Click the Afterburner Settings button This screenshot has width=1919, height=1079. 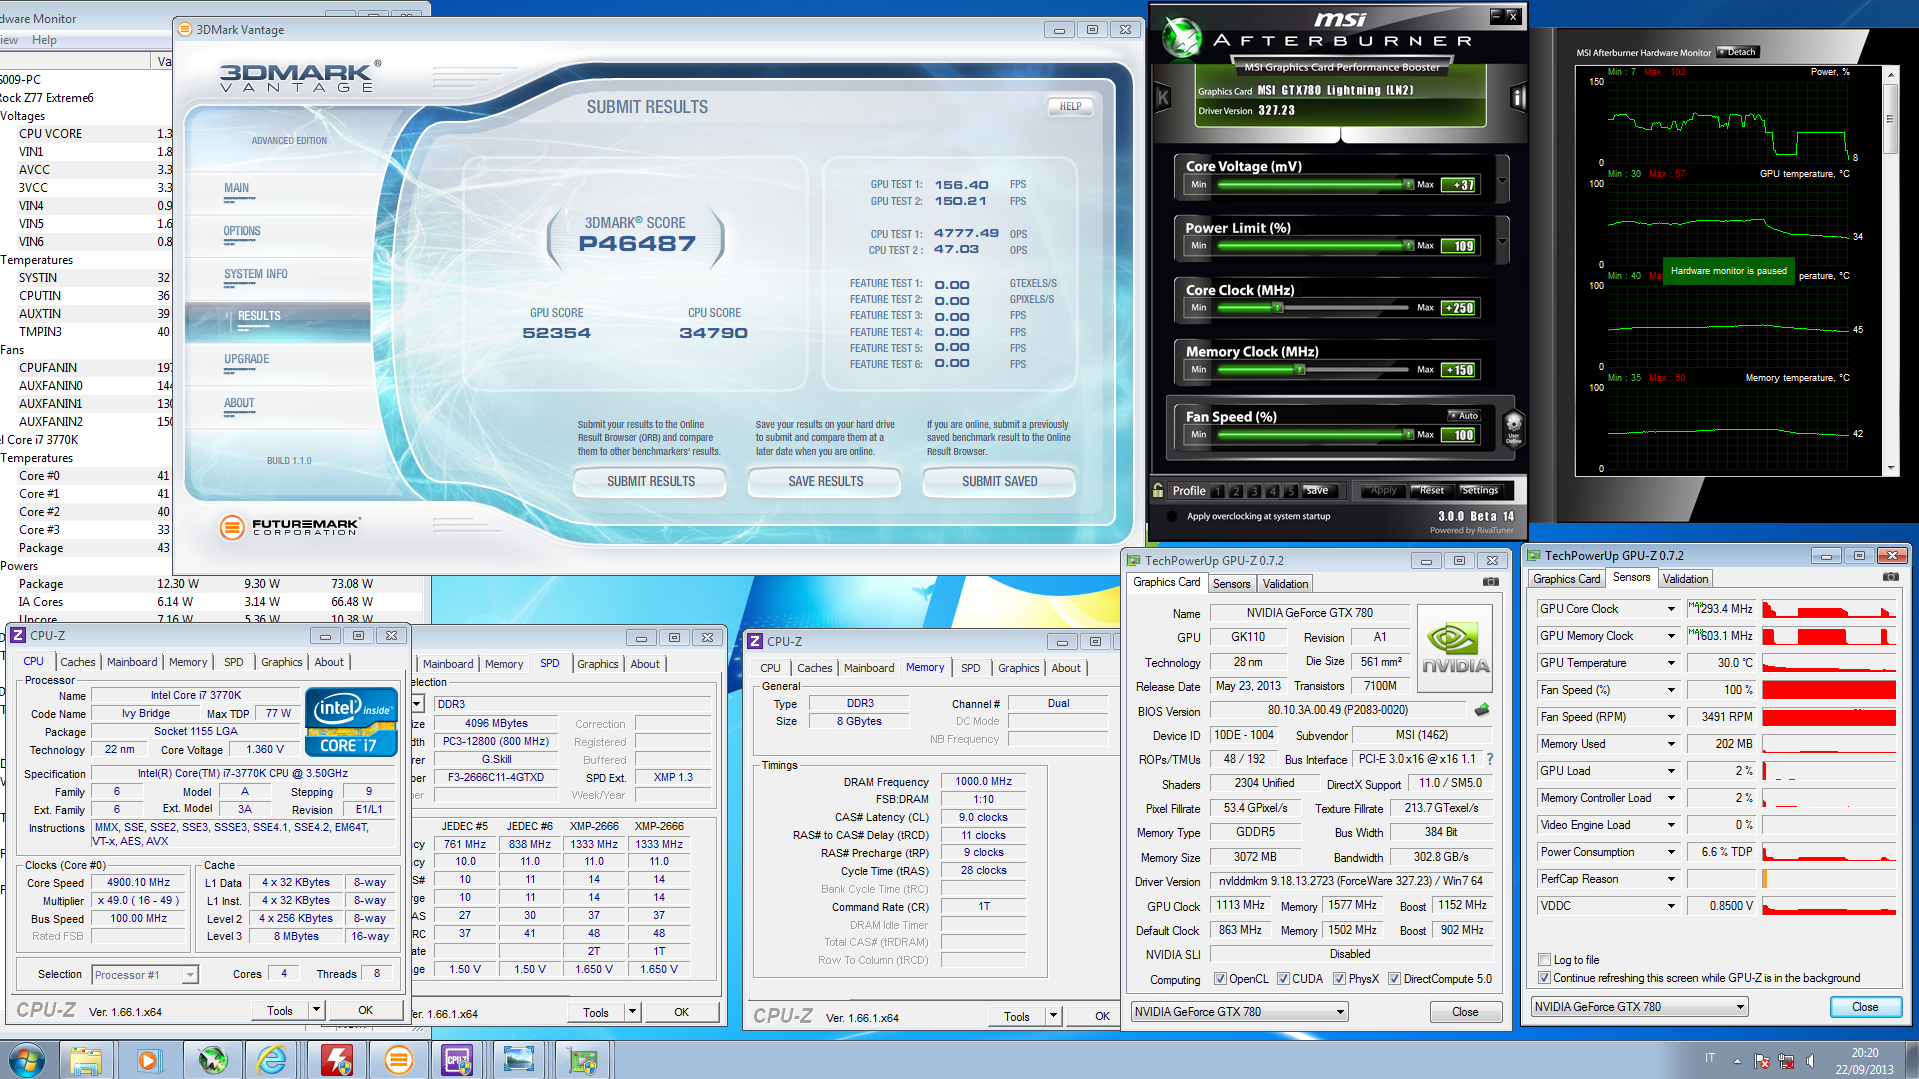1480,490
